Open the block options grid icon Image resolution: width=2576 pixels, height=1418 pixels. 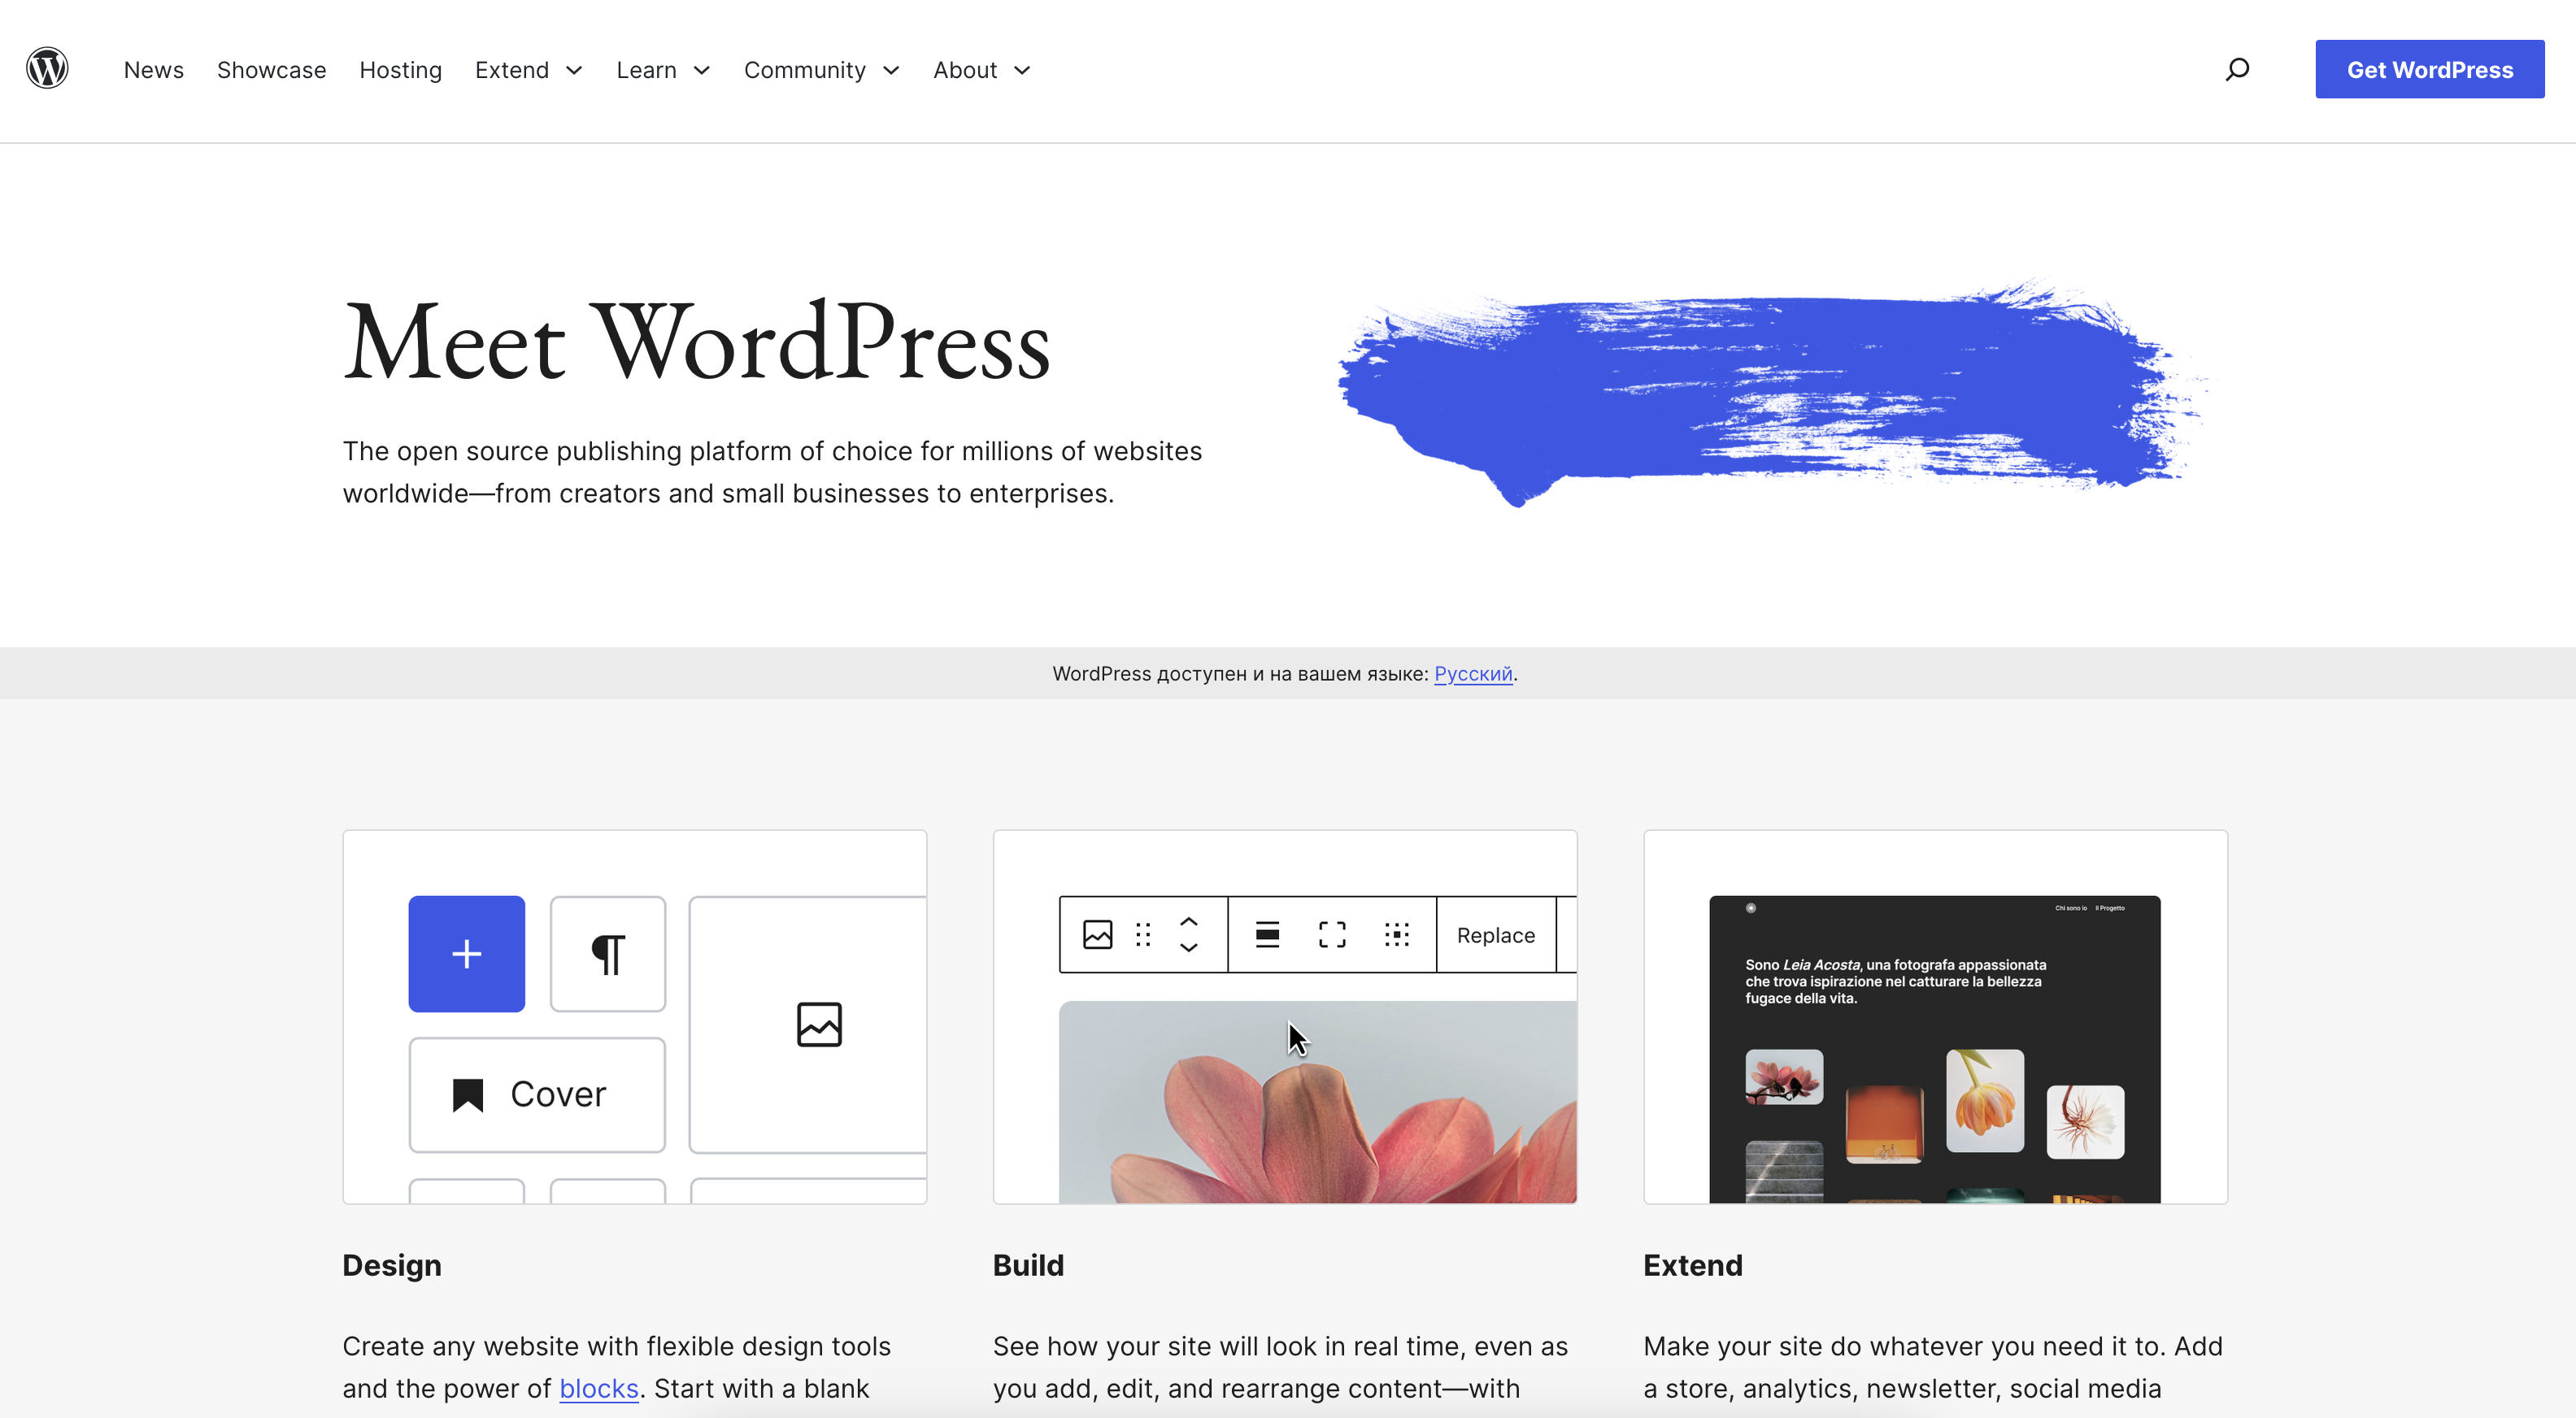1396,934
